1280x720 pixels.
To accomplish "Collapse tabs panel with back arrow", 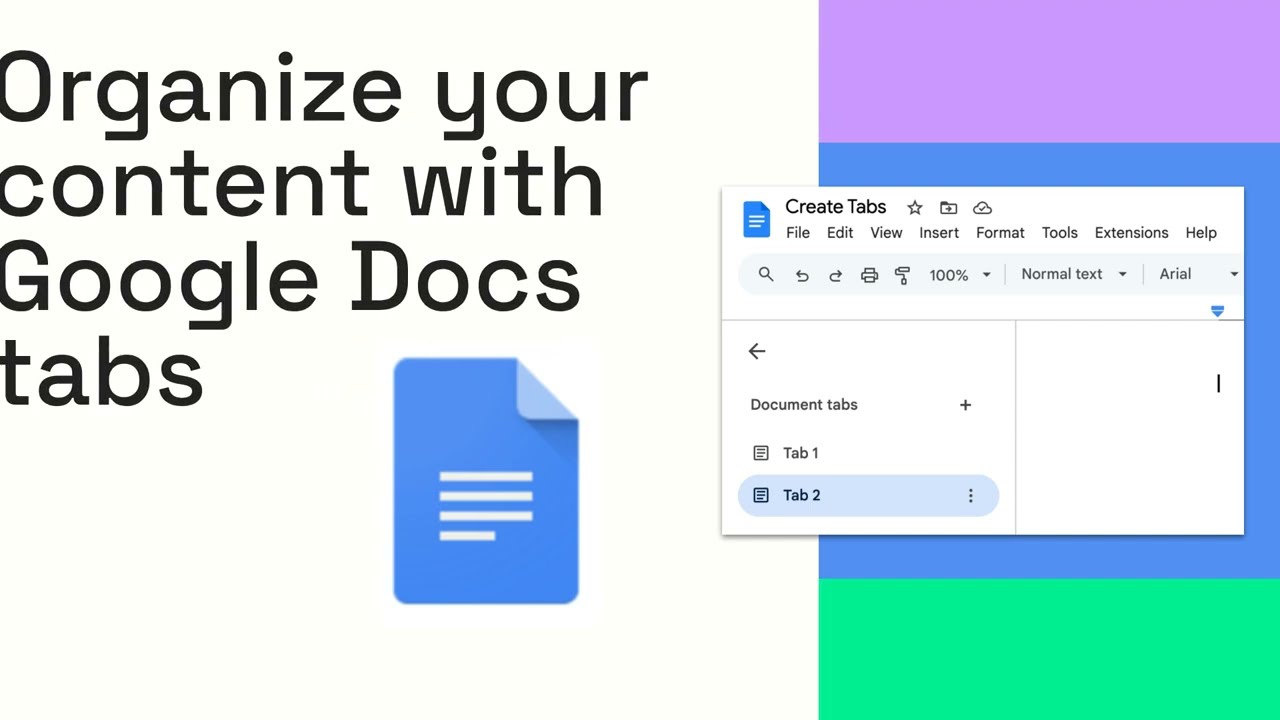I will coord(757,351).
